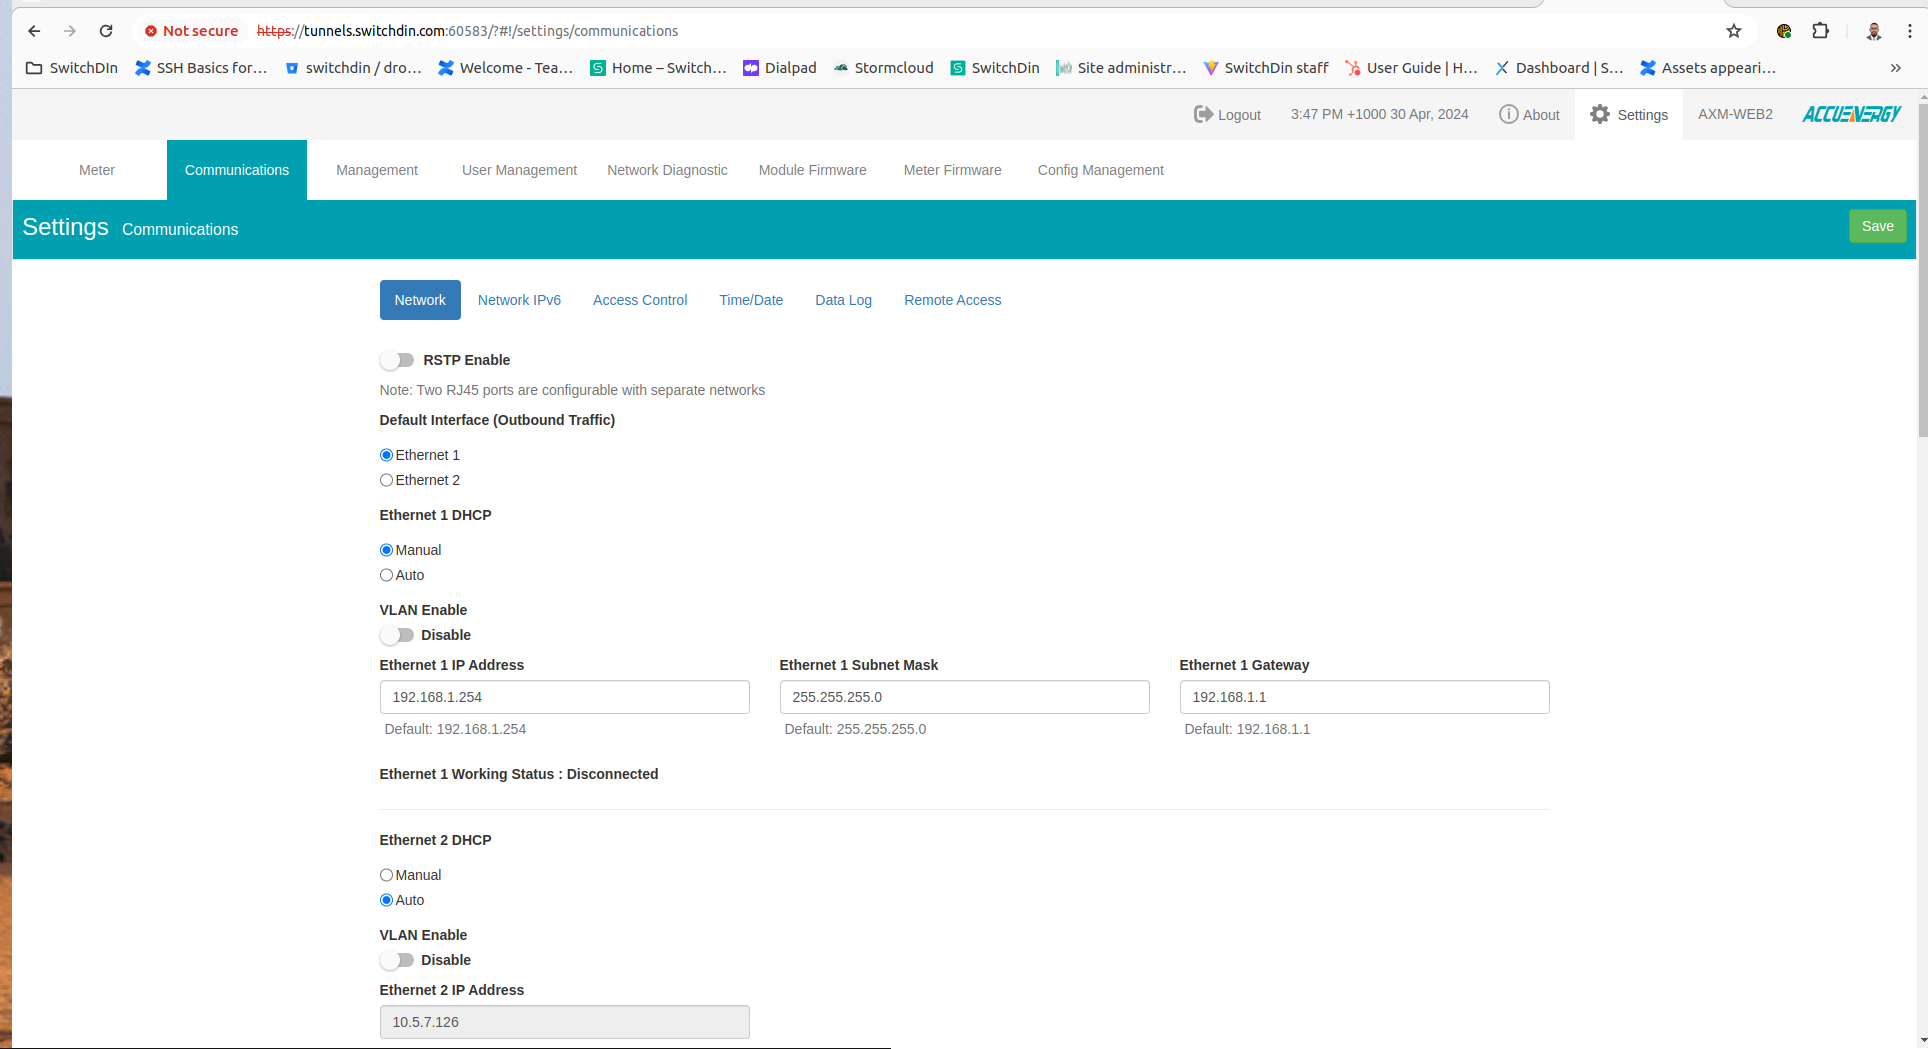
Task: Click the Accuenergy logo
Action: [x=1851, y=114]
